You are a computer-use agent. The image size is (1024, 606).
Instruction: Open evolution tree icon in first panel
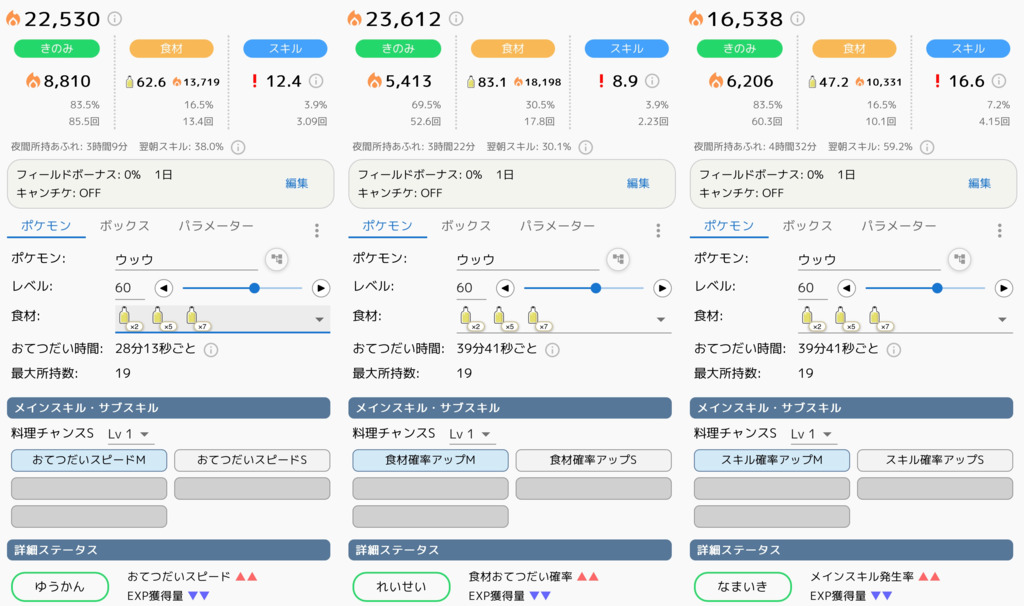pos(277,259)
